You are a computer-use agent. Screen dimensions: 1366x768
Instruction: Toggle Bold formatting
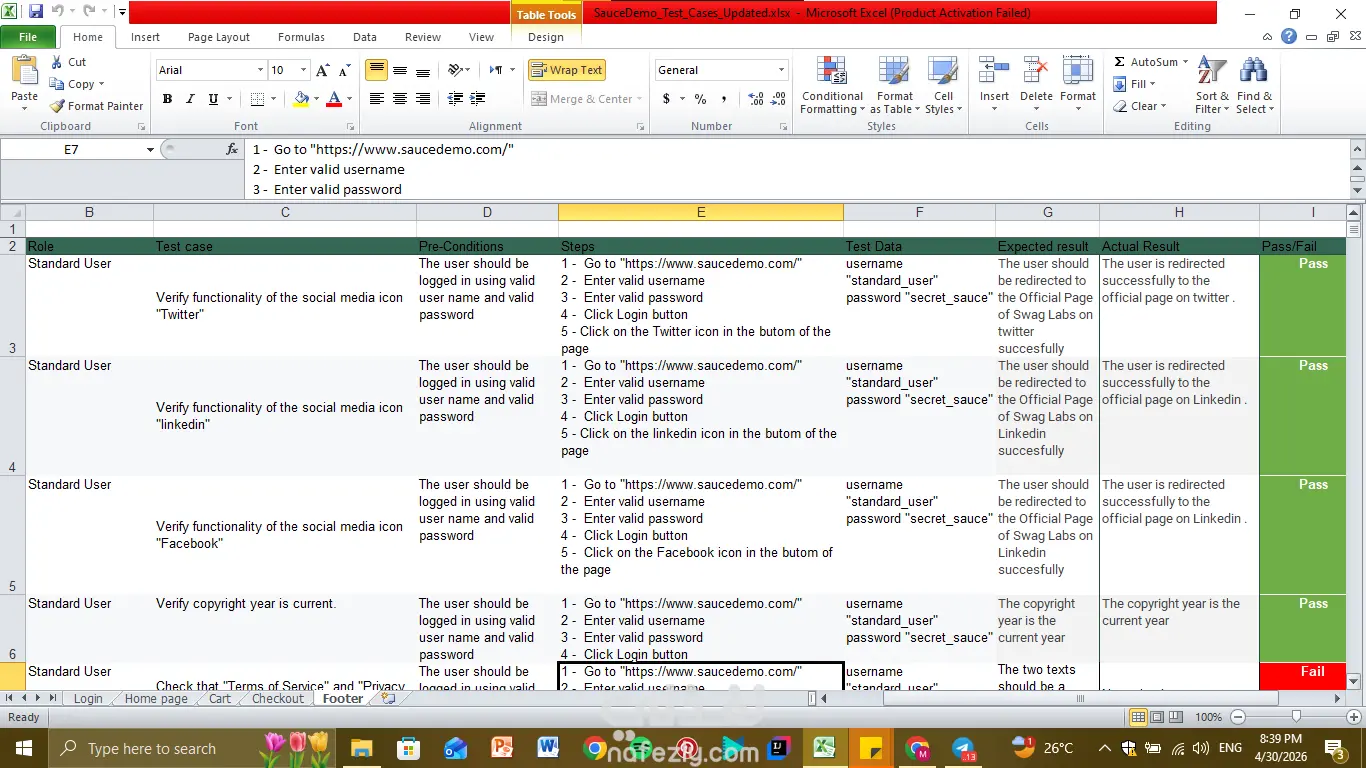click(167, 99)
